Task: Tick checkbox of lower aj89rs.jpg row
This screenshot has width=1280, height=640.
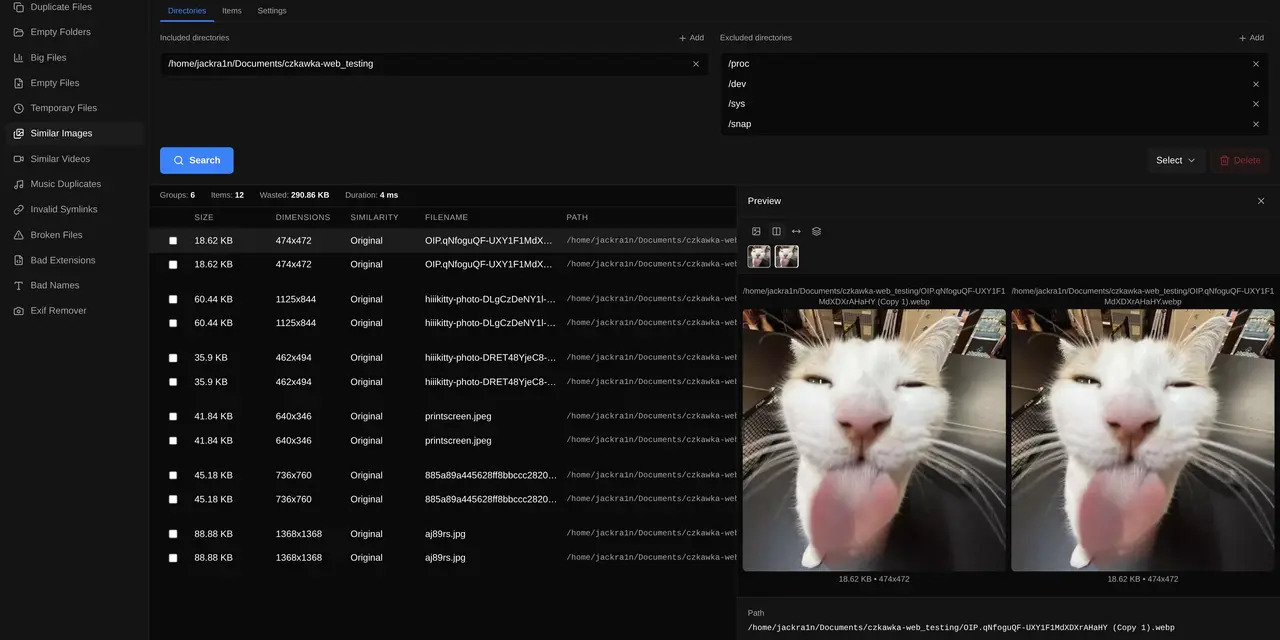Action: (173, 558)
